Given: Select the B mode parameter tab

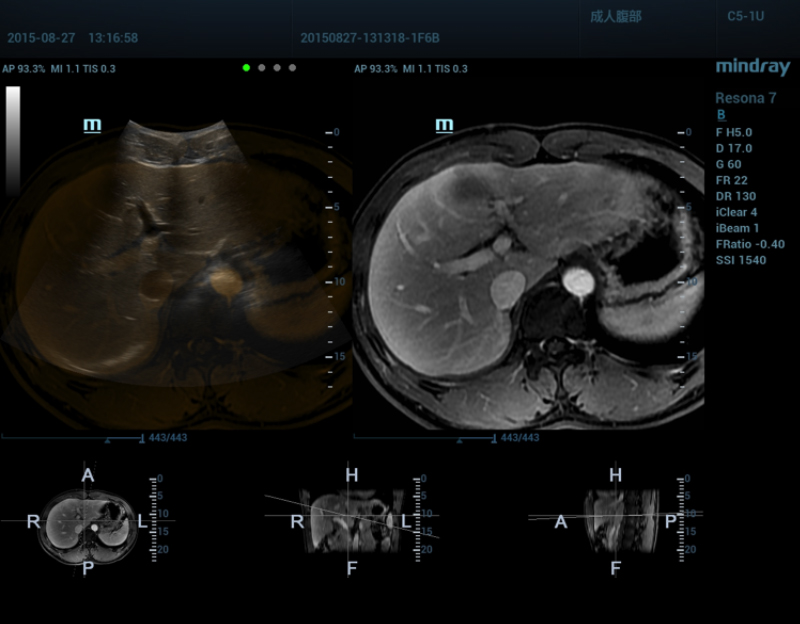Looking at the screenshot, I should (721, 115).
